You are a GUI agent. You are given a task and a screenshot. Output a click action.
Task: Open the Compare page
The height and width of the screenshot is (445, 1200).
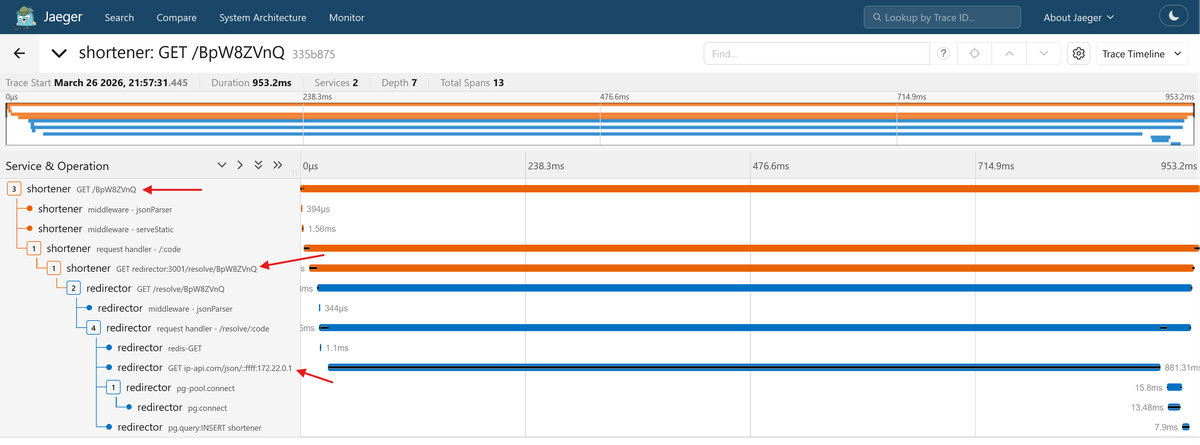click(178, 18)
